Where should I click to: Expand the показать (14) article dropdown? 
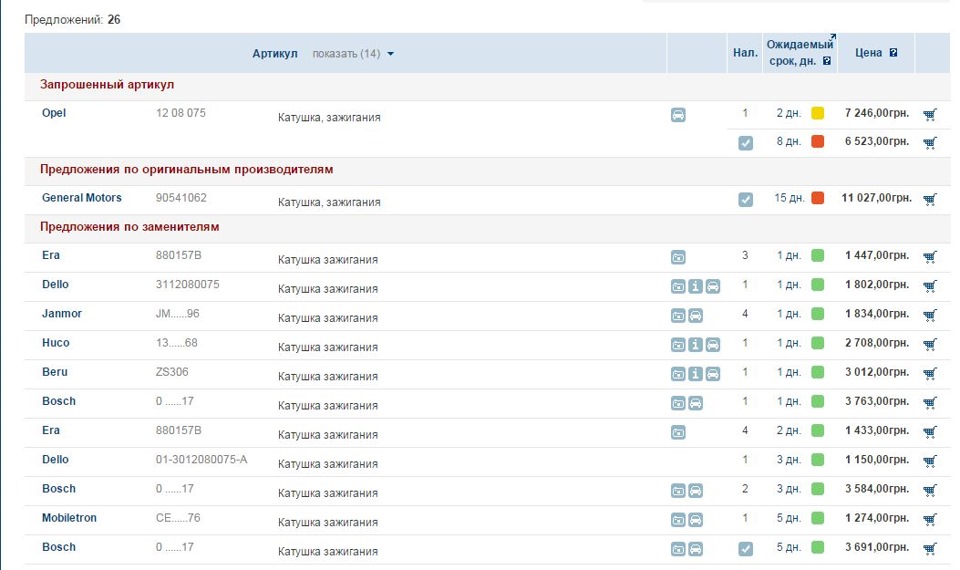coord(353,54)
